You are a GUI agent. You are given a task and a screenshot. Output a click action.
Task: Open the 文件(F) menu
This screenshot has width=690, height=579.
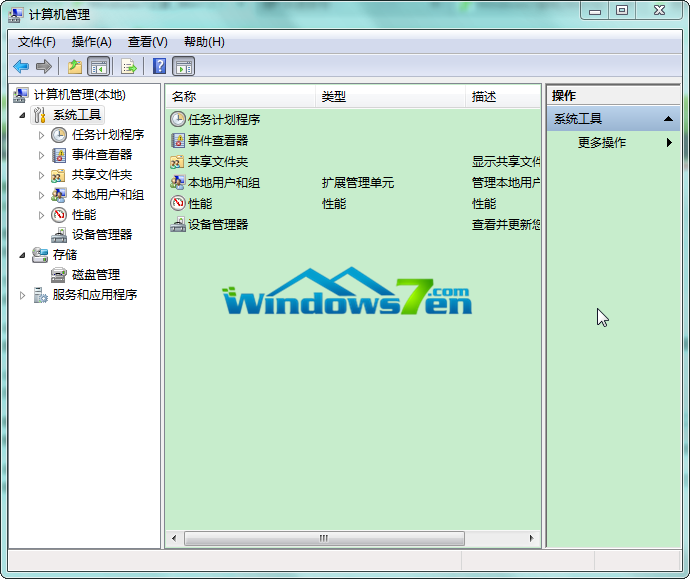pos(37,42)
